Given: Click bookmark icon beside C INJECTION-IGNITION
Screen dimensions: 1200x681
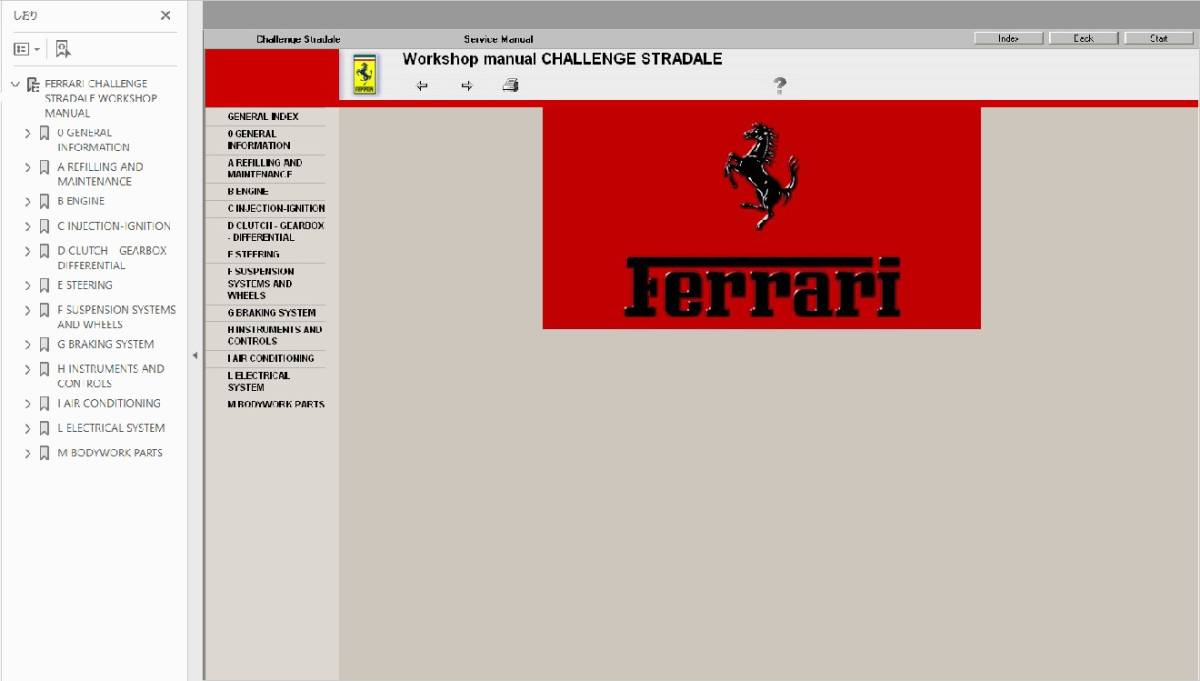Looking at the screenshot, I should coord(44,226).
